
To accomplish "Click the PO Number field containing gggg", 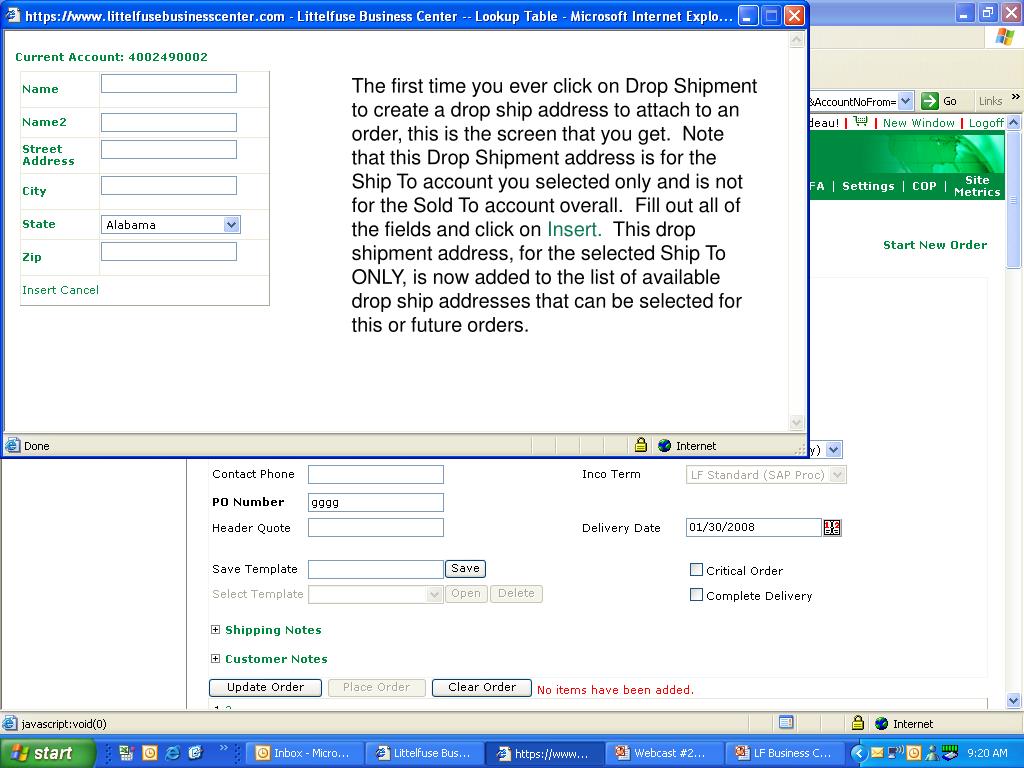I will click(376, 502).
